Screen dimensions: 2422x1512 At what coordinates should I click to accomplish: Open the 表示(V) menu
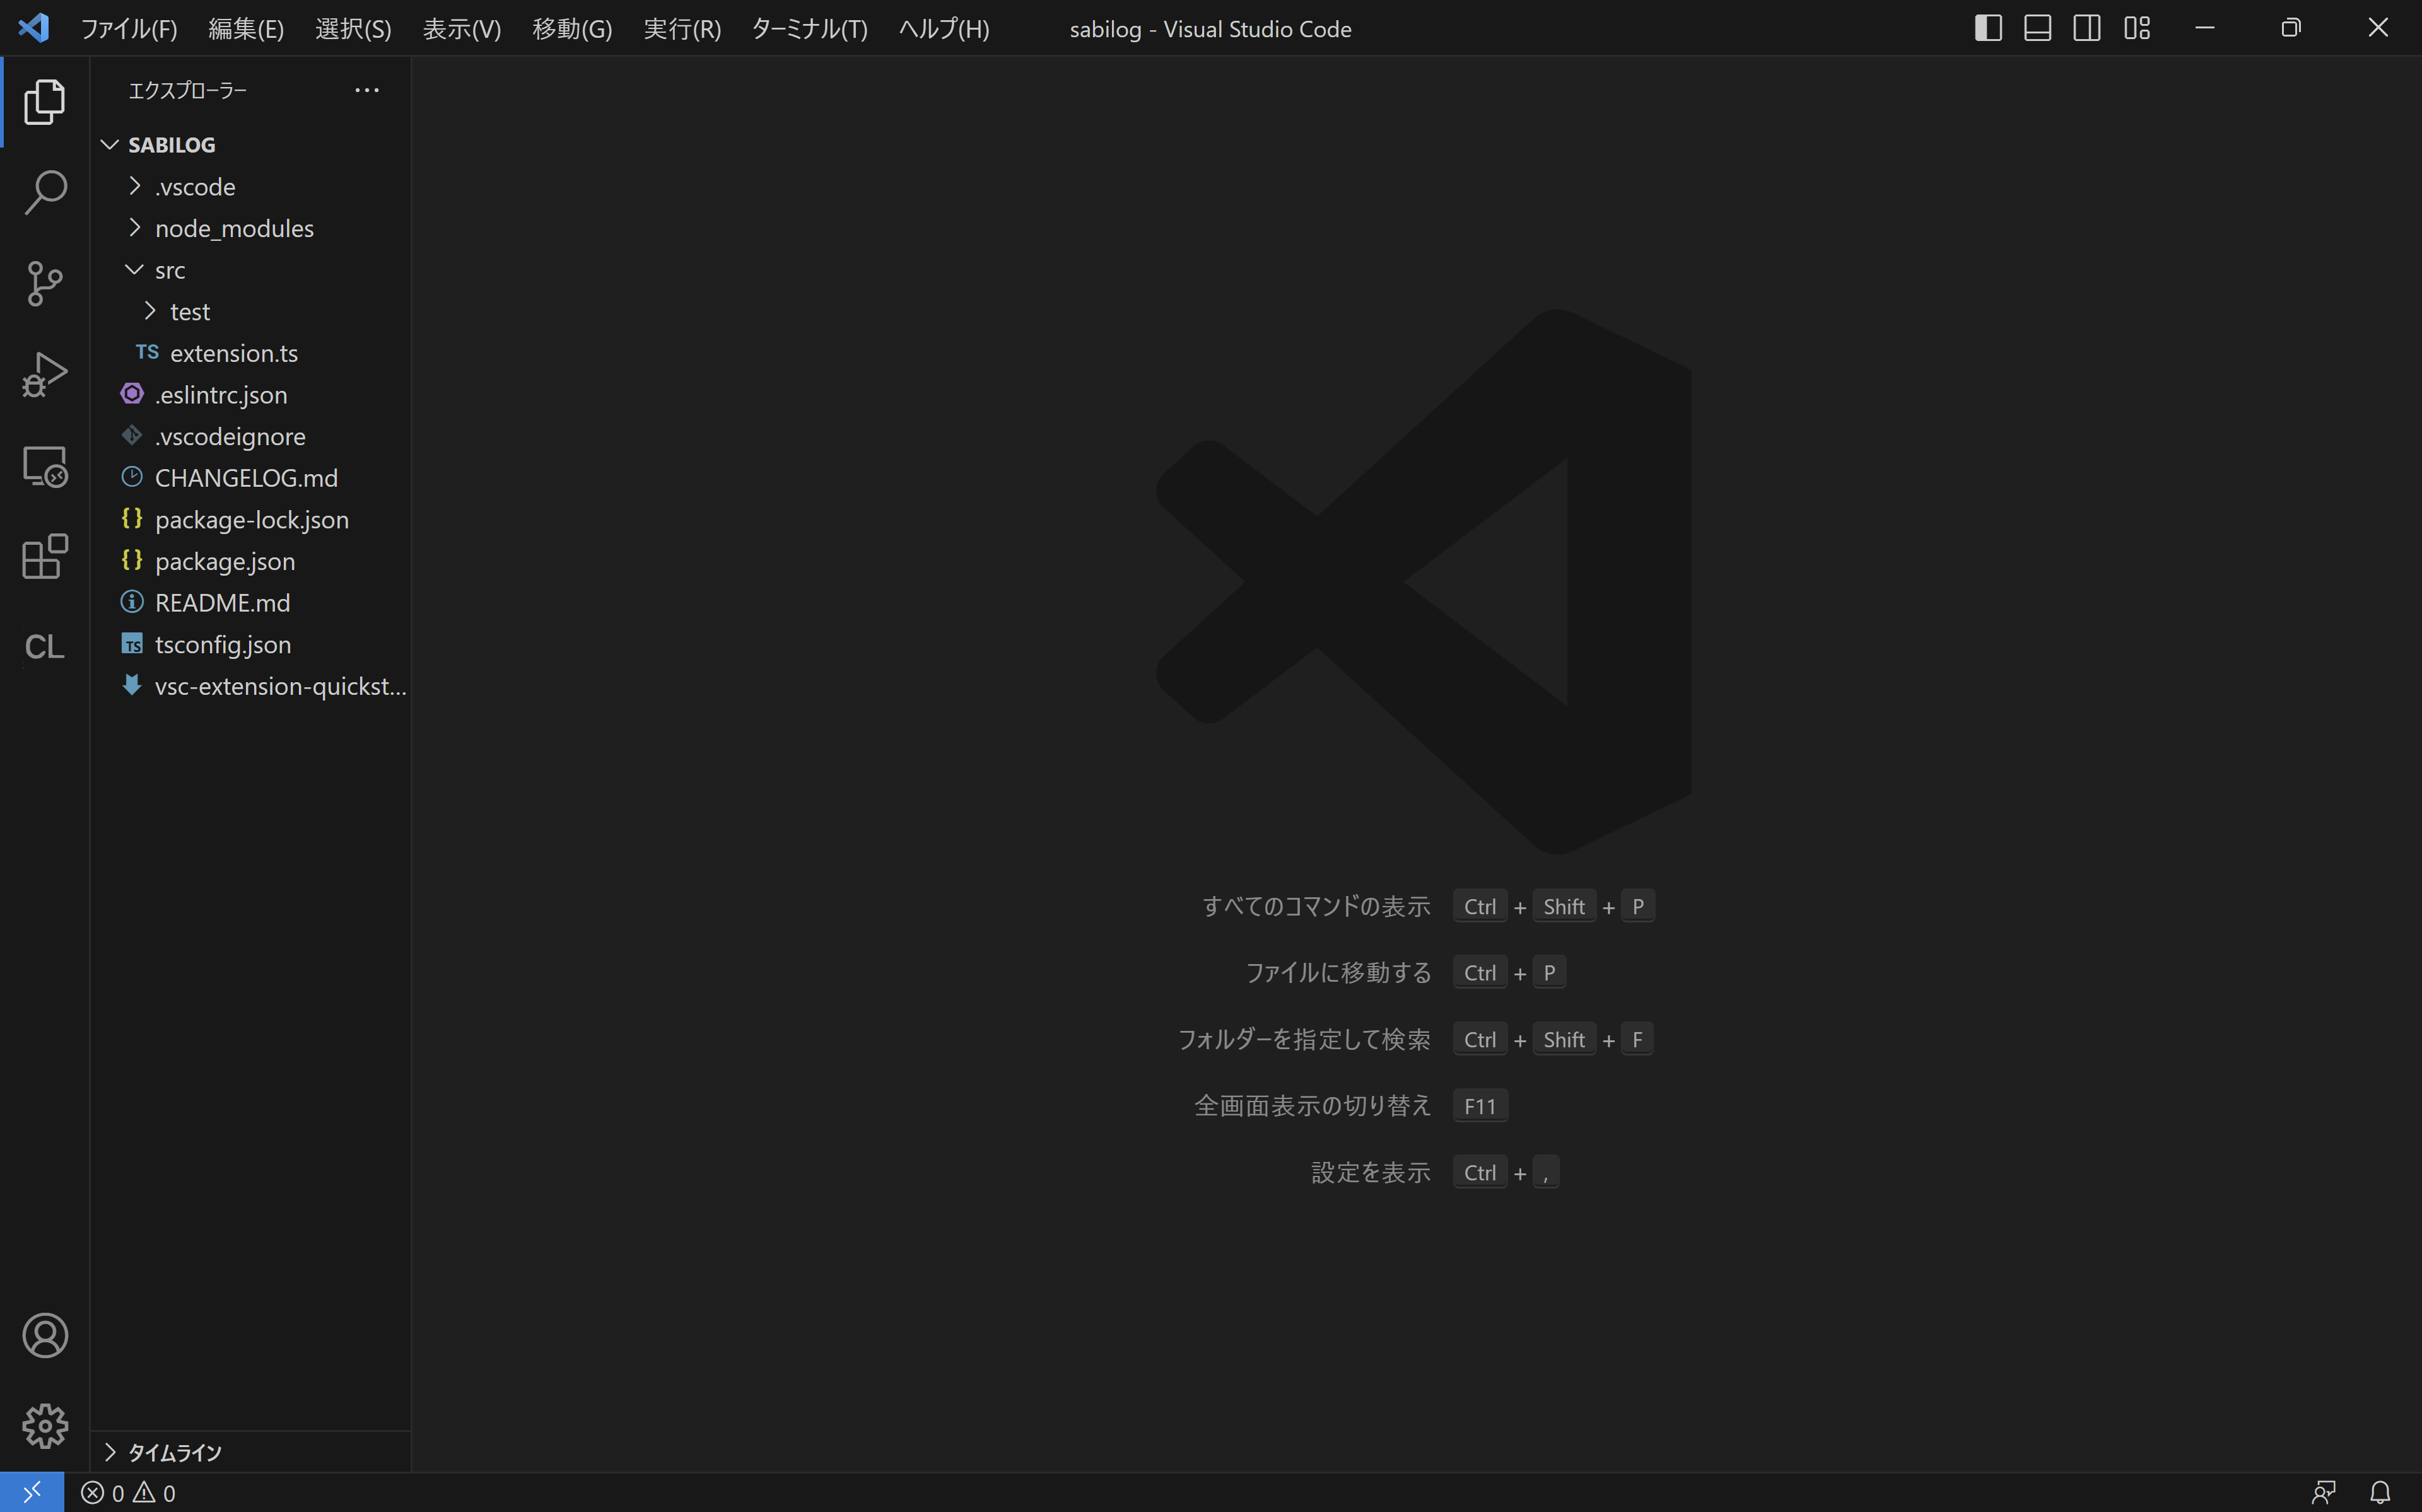click(461, 29)
